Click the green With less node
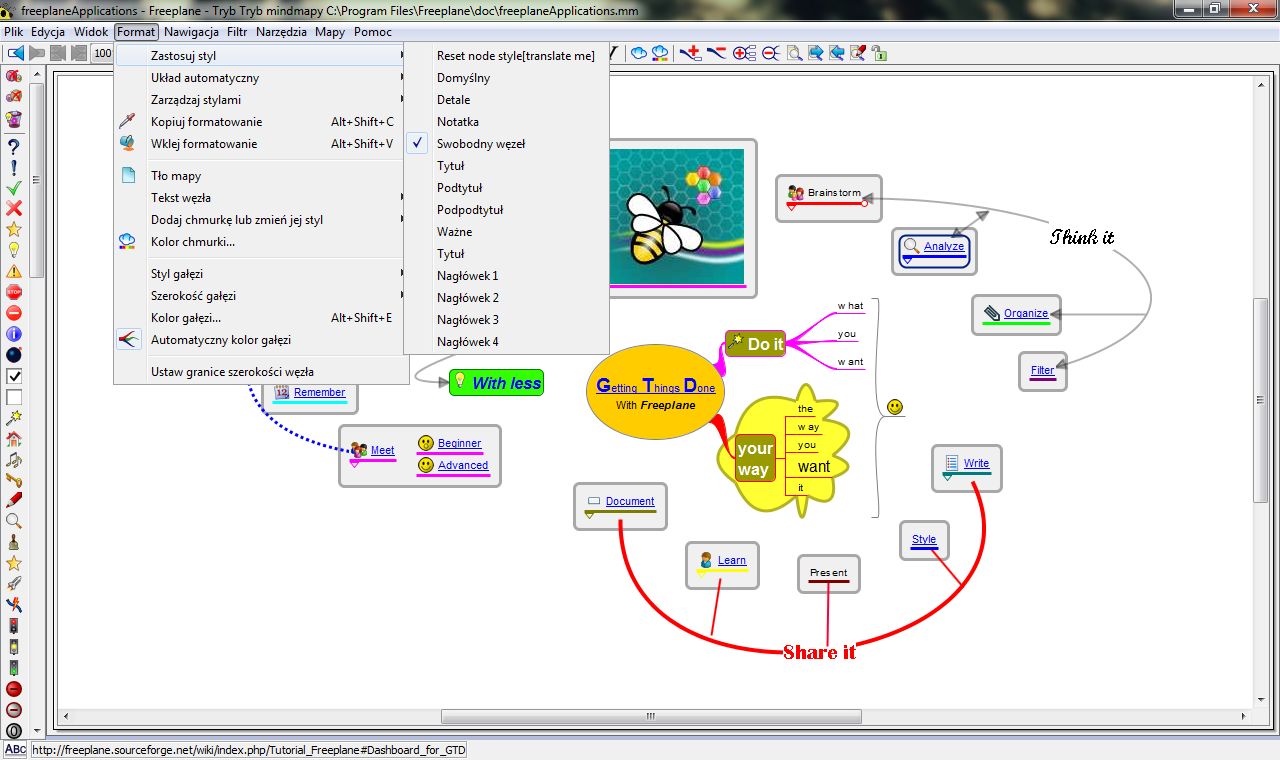The height and width of the screenshot is (760, 1280). tap(497, 383)
